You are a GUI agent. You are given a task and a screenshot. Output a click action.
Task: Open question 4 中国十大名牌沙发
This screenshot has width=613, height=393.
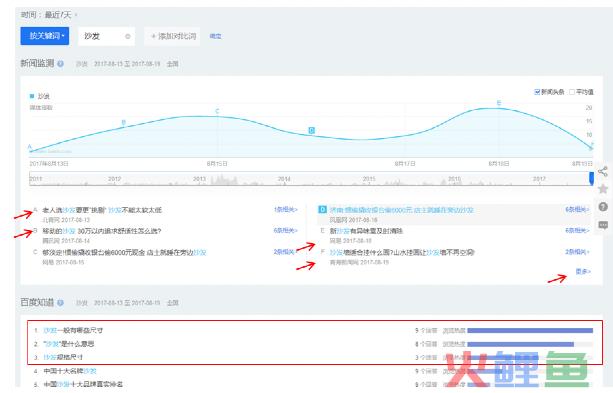[x=70, y=371]
